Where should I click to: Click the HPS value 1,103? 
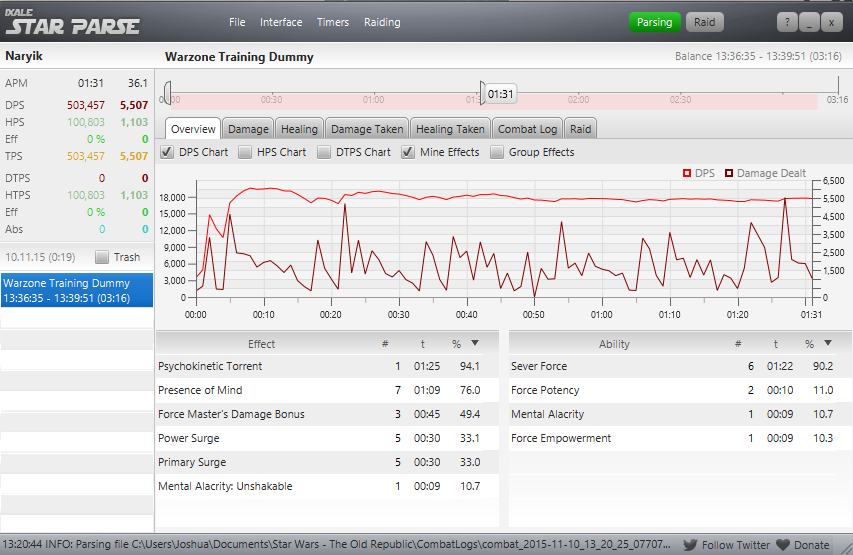134,122
